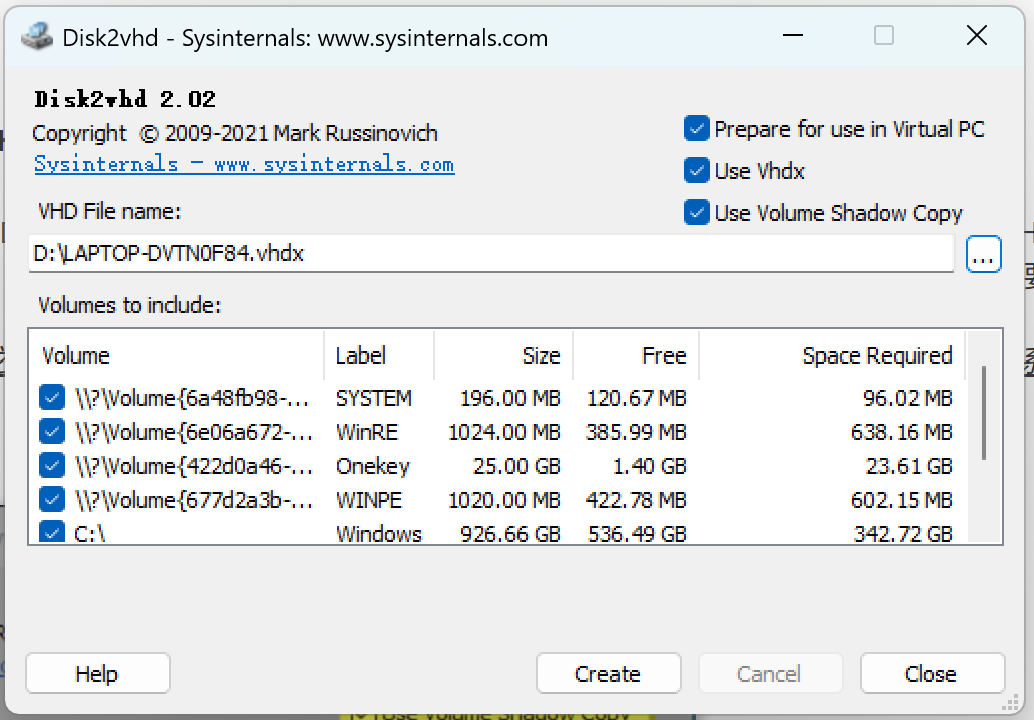The width and height of the screenshot is (1034, 720).
Task: Uncheck the C:\ Windows volume checkbox
Action: [x=51, y=532]
